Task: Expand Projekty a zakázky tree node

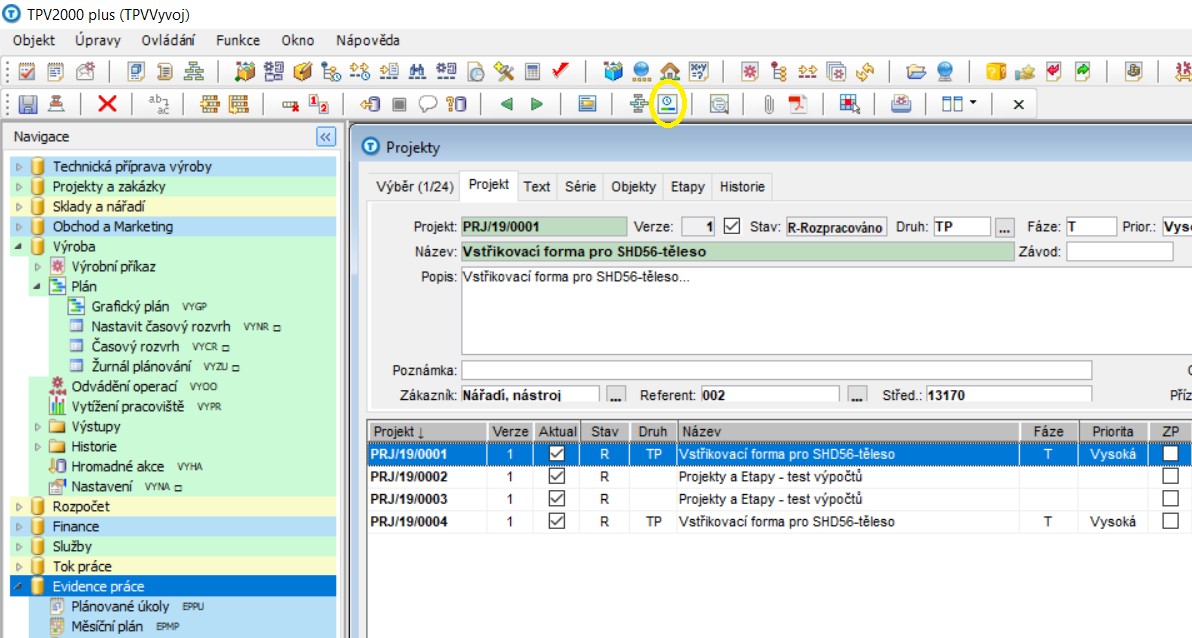Action: click(x=19, y=186)
